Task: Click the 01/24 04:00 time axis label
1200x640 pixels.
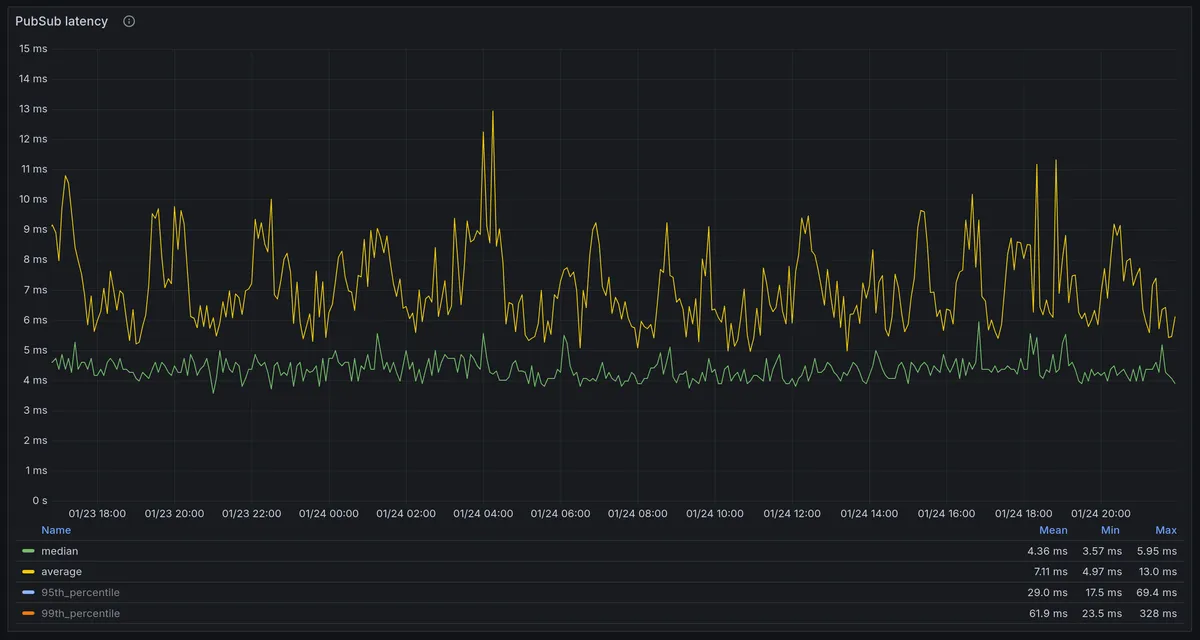Action: [483, 514]
